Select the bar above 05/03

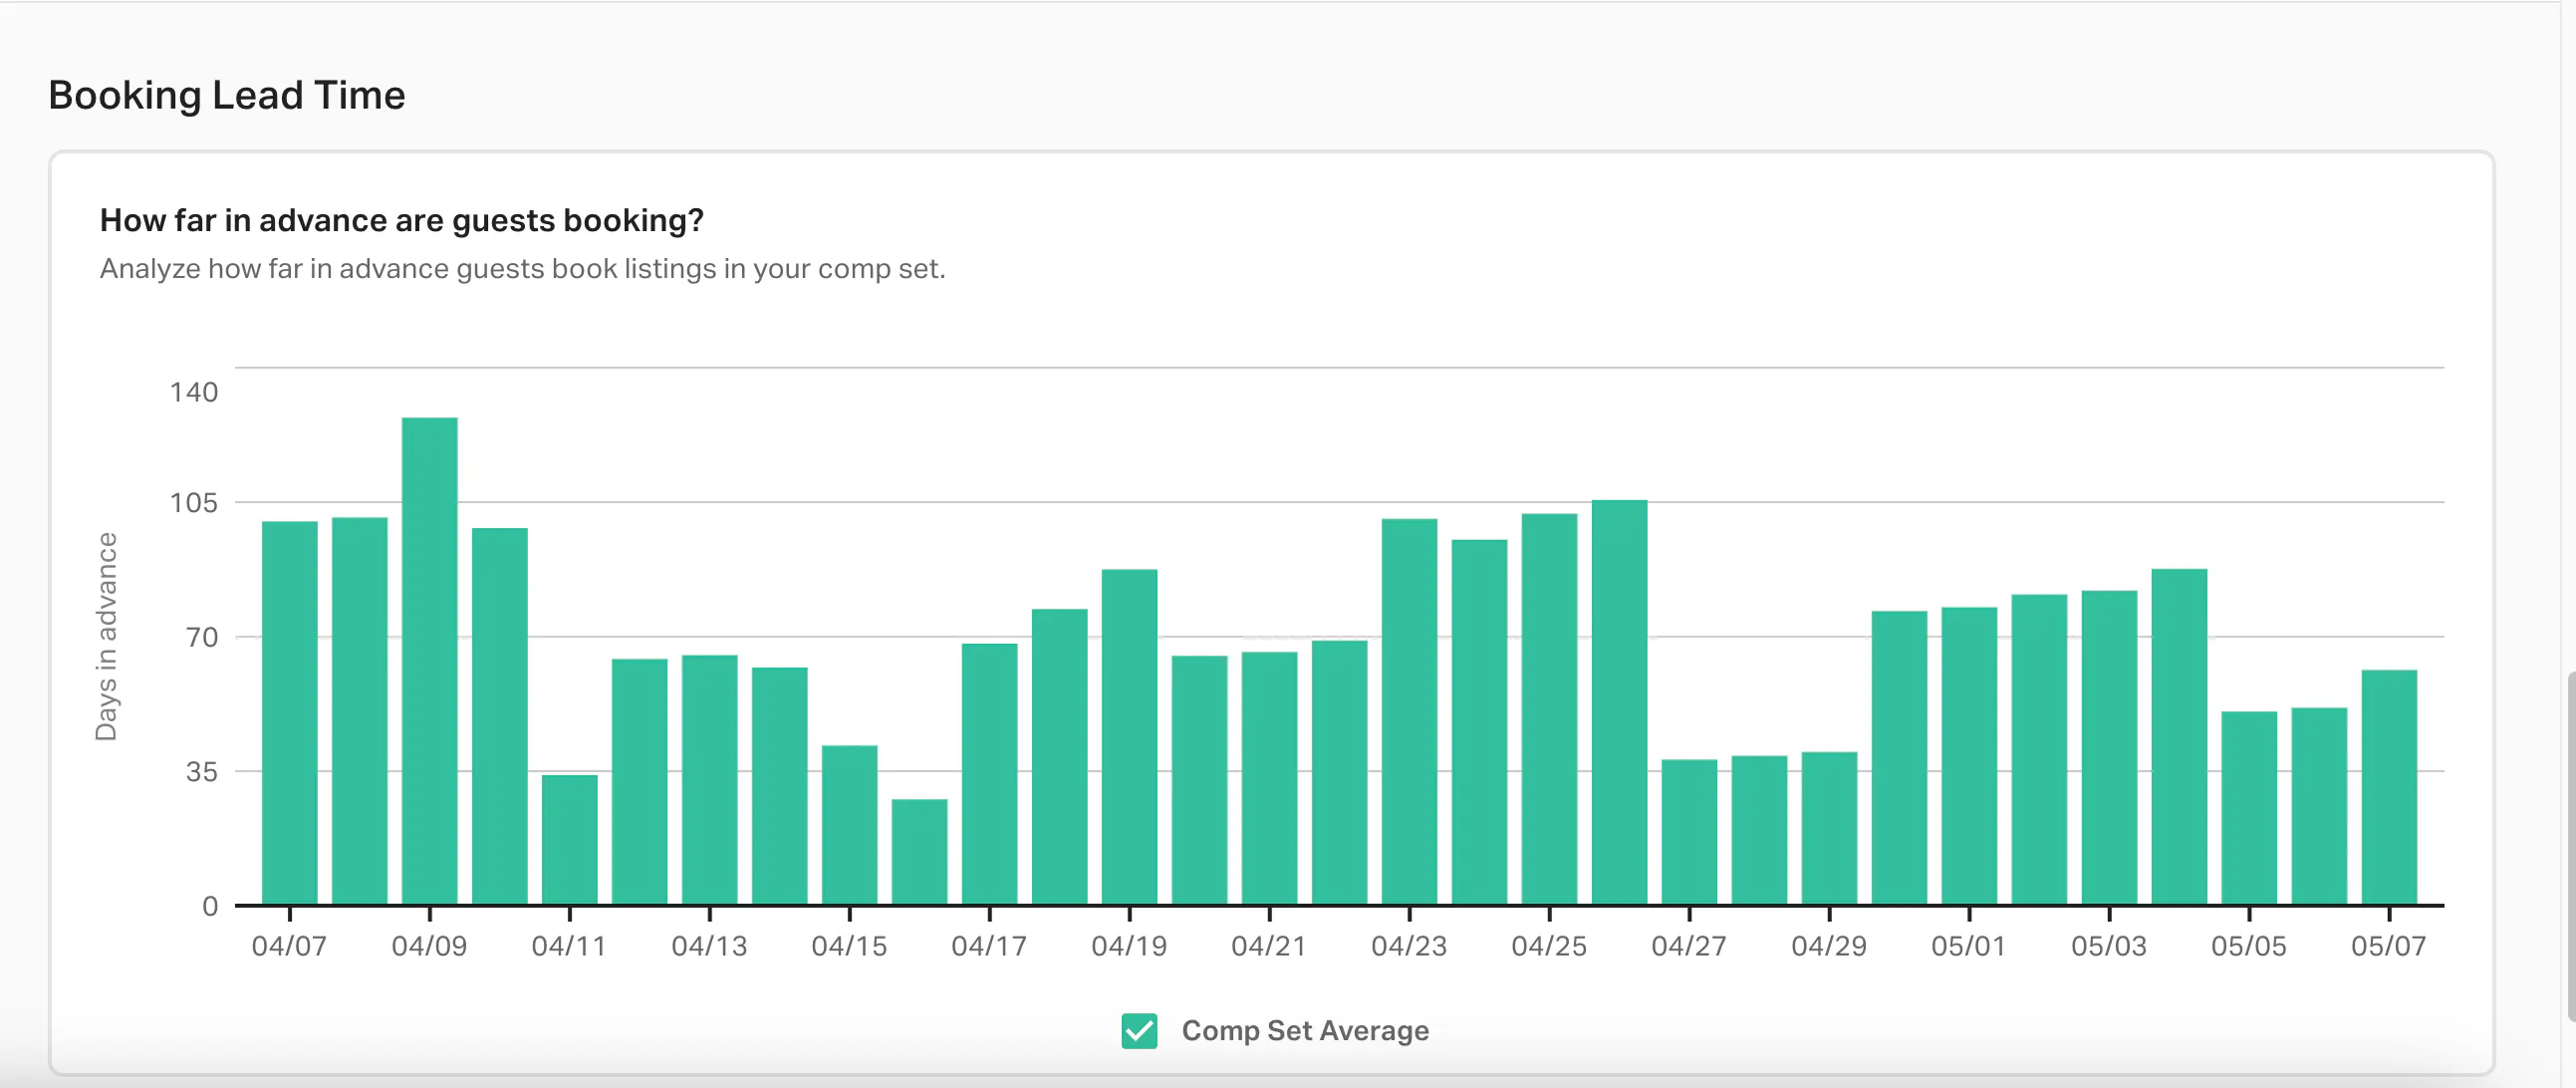tap(2110, 748)
